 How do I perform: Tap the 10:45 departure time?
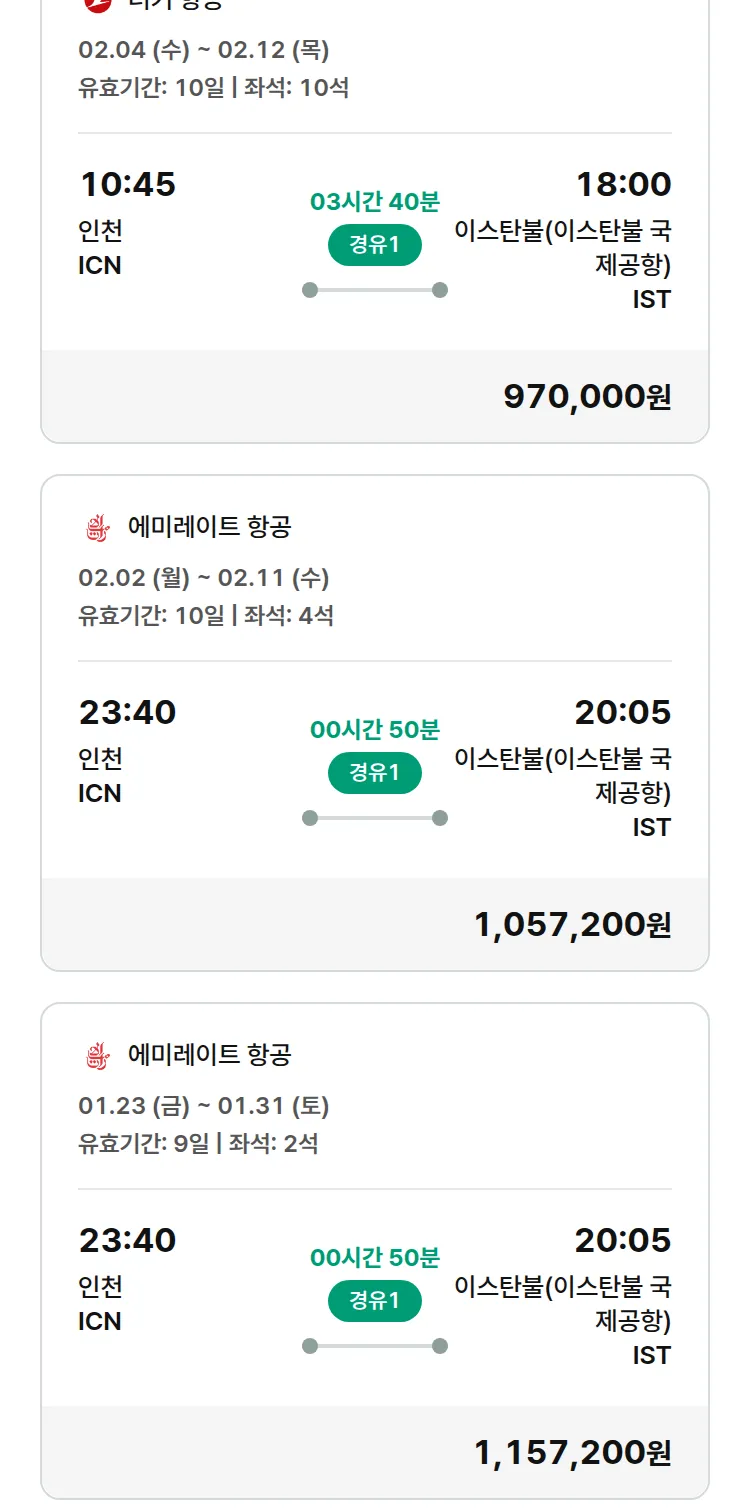tap(127, 185)
